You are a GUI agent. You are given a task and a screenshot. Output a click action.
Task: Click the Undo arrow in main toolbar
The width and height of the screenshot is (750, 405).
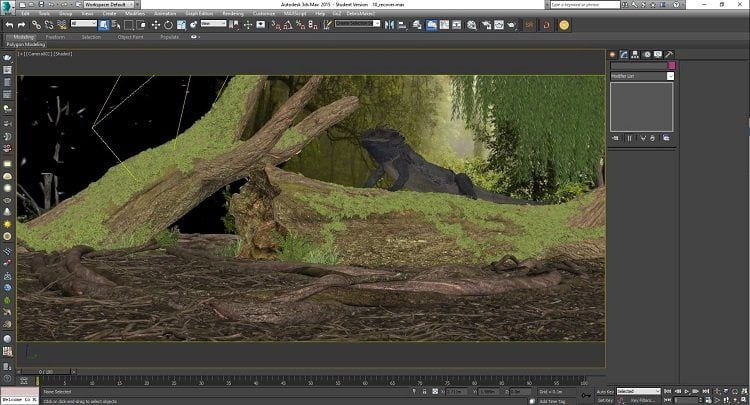(x=9, y=25)
